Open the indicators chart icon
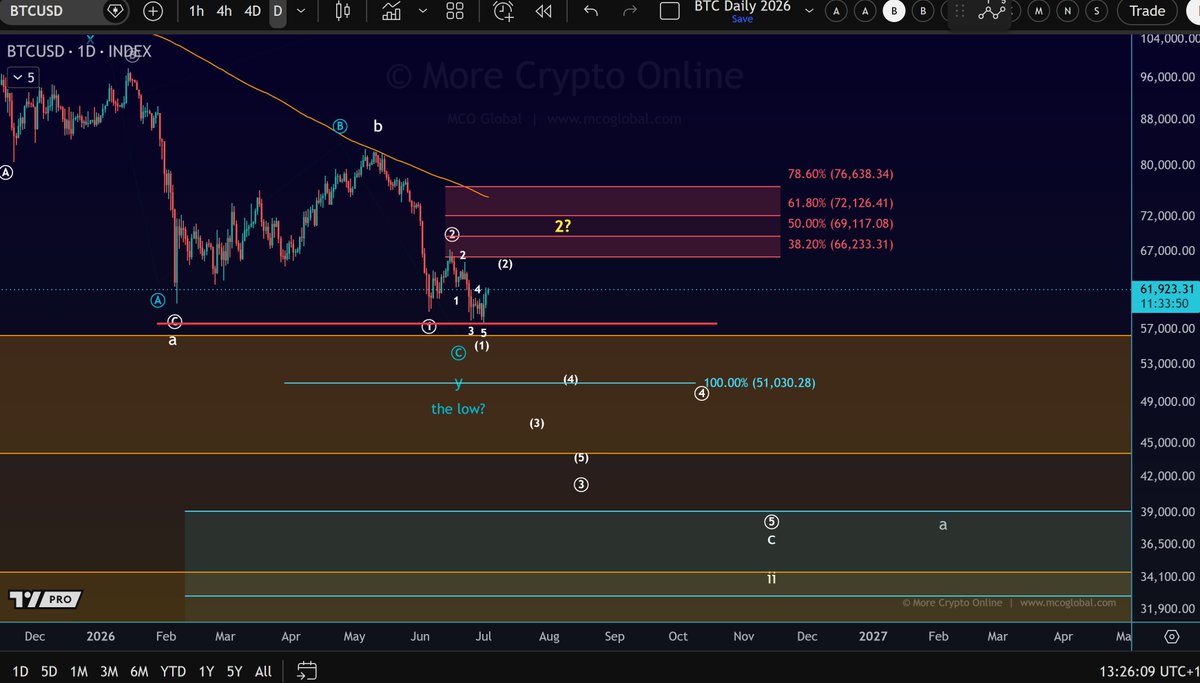The width and height of the screenshot is (1200, 683). pyautogui.click(x=392, y=11)
